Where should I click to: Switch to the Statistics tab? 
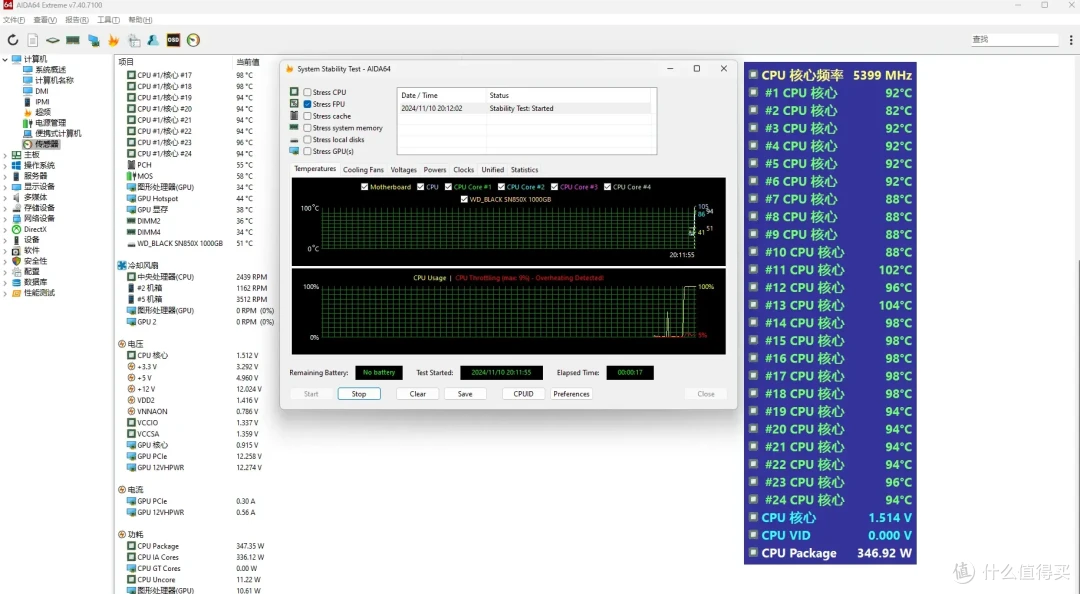tap(524, 170)
